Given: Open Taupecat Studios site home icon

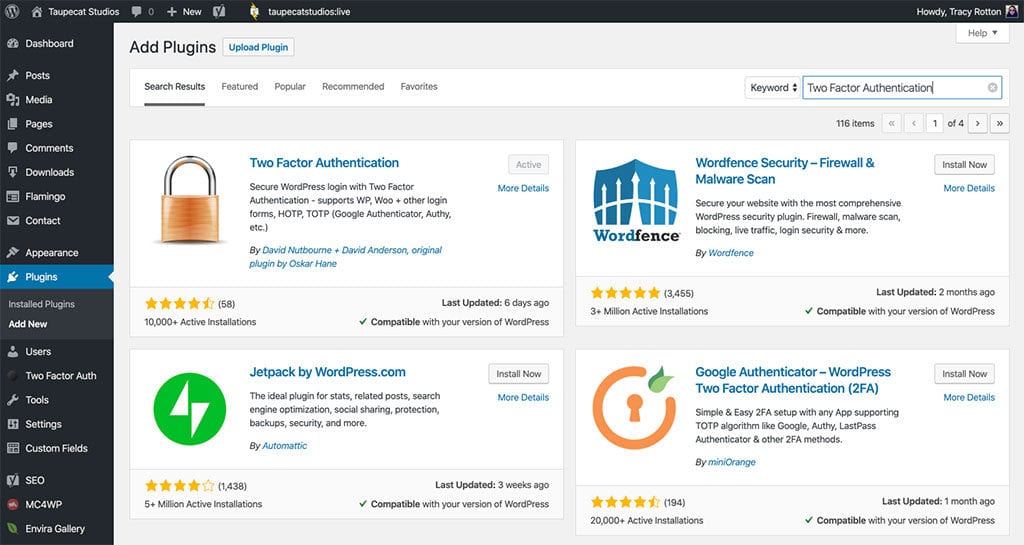Looking at the screenshot, I should 37,12.
